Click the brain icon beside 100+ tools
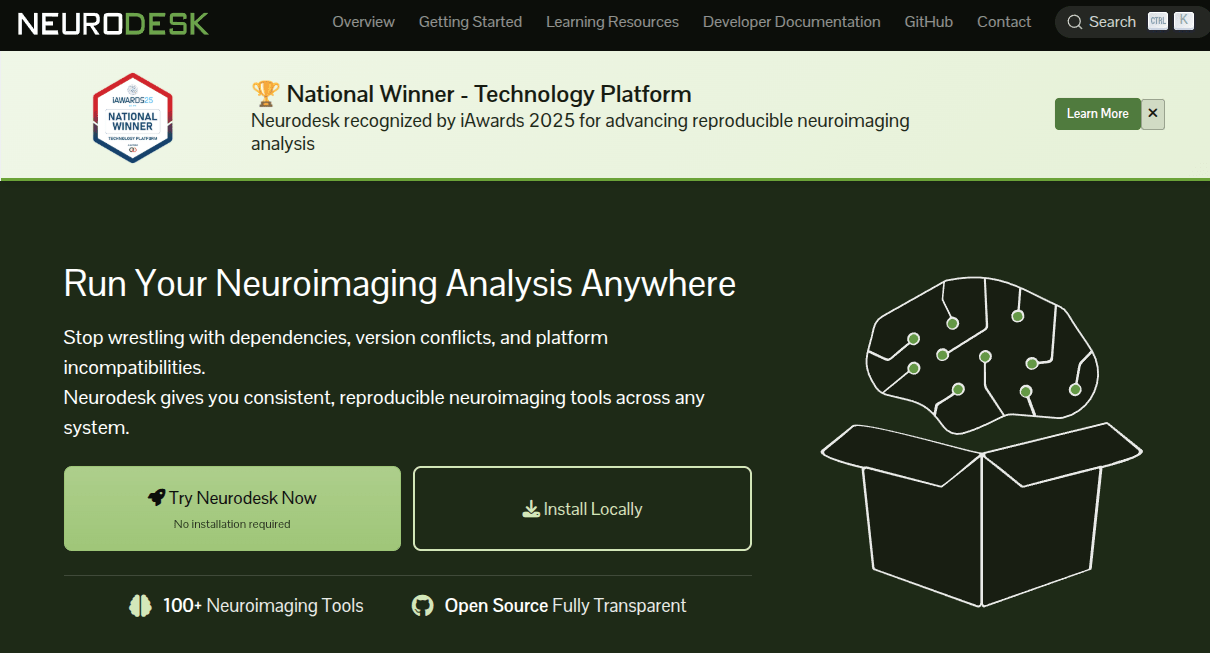 (140, 606)
